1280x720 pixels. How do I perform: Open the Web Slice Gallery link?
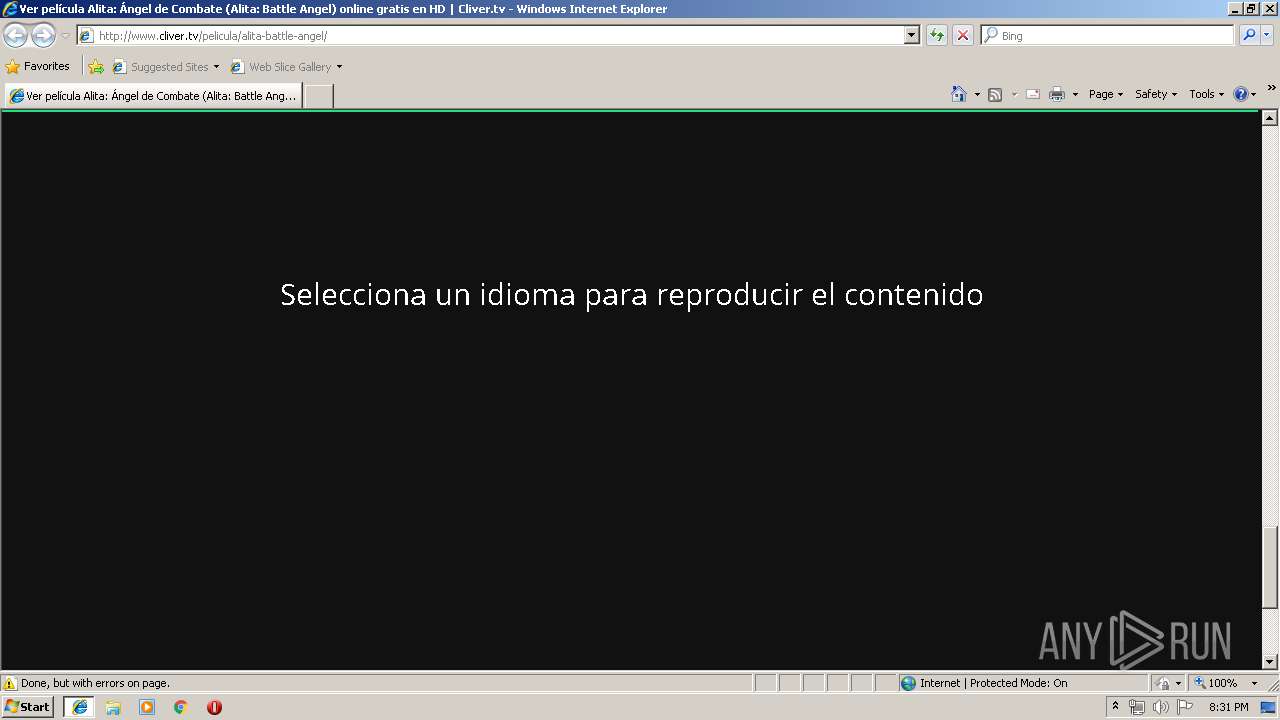tap(281, 67)
